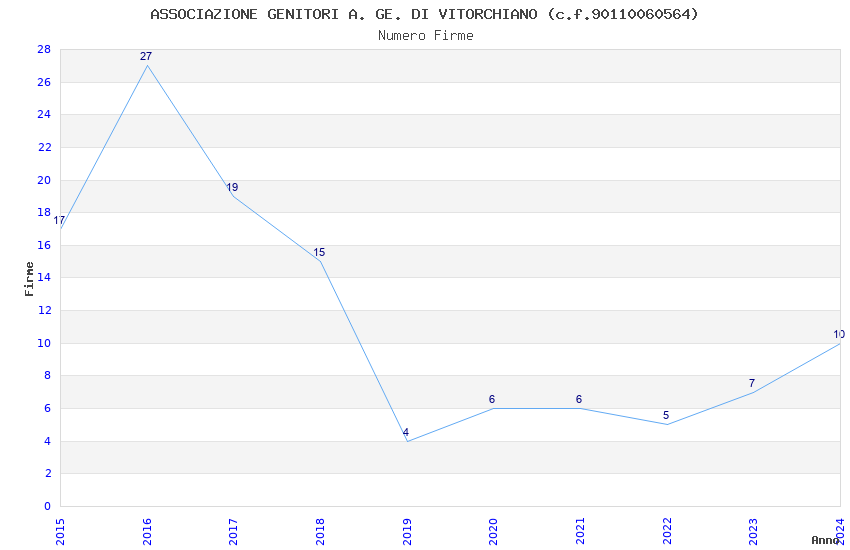Click the y-axis tick value 28
Screen dimensions: 850x550
click(x=44, y=49)
